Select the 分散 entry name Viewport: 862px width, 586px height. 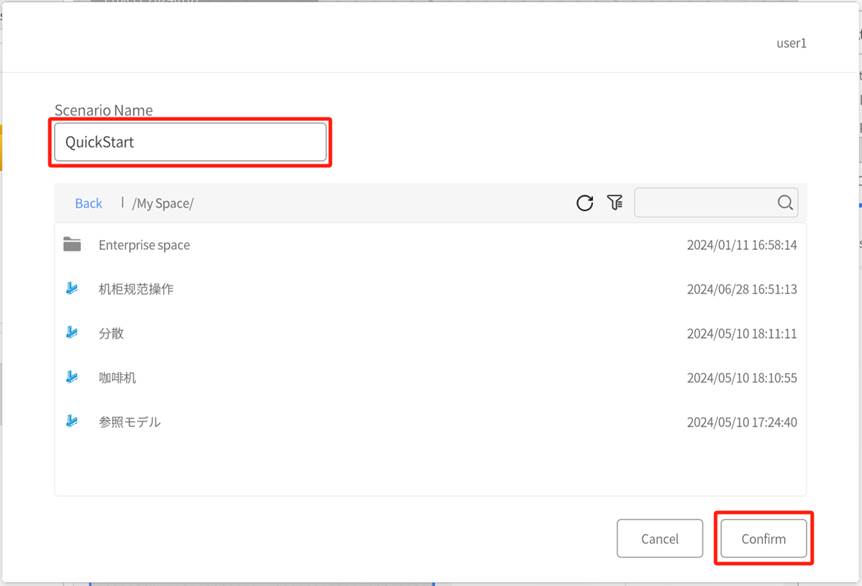click(111, 333)
